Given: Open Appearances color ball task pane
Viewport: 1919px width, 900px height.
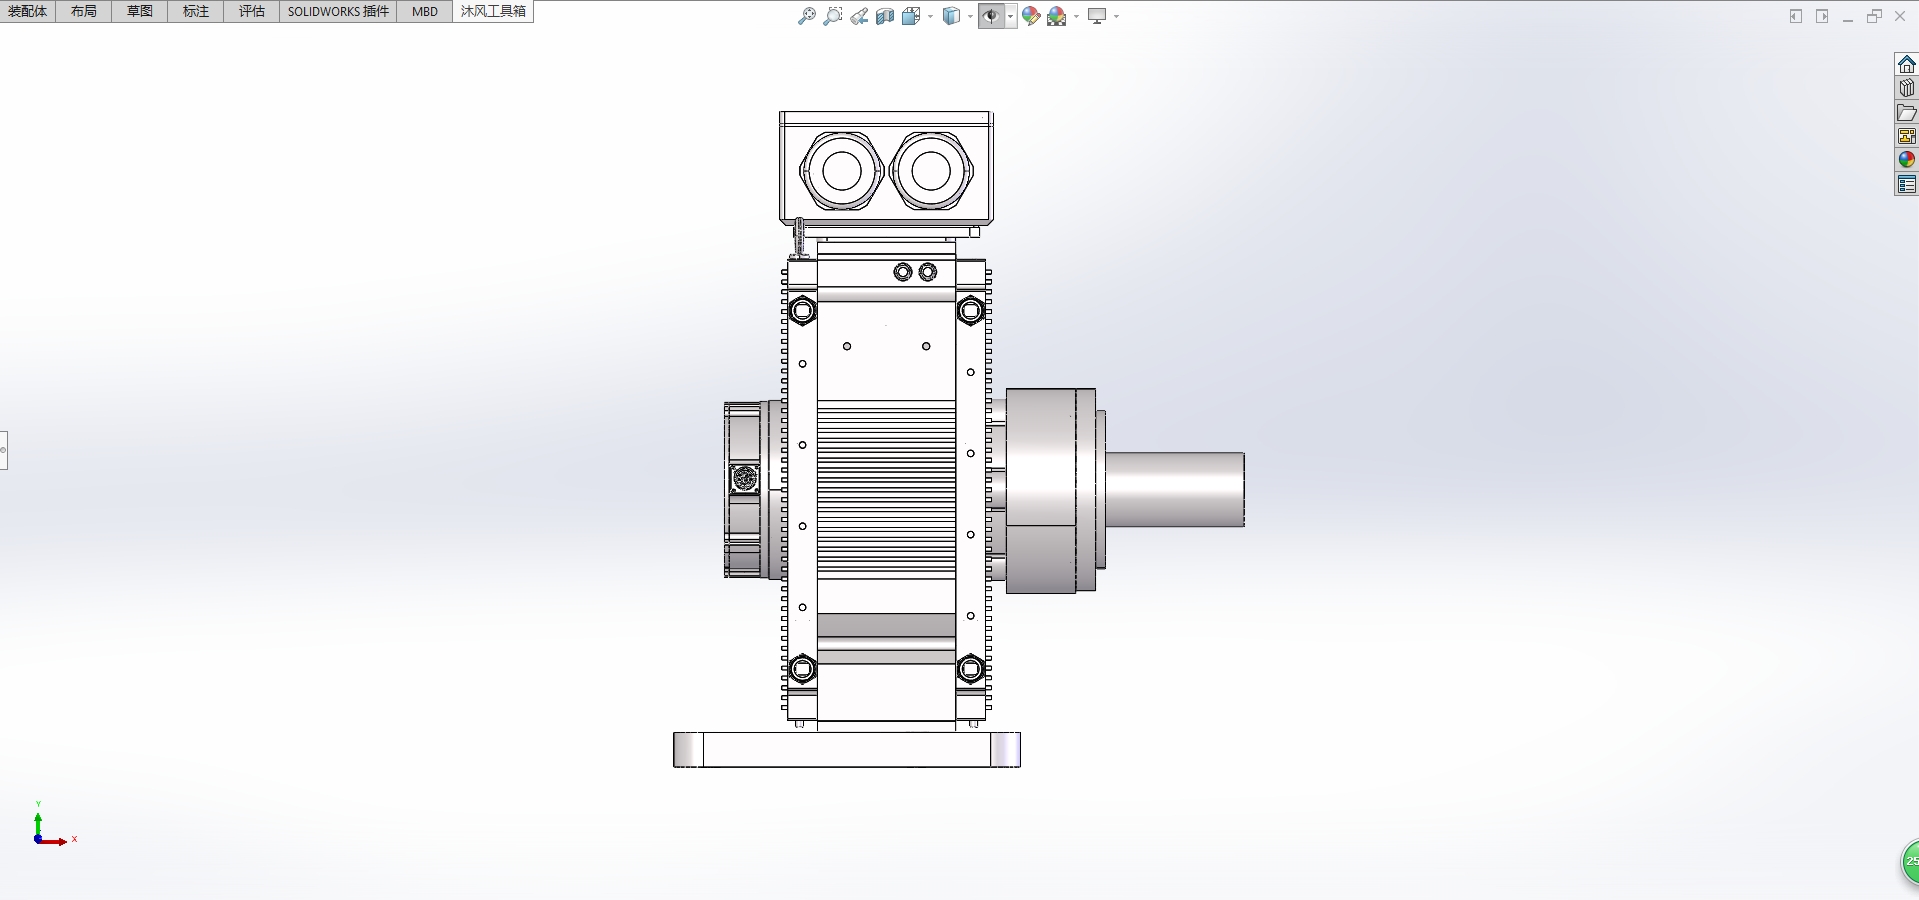Looking at the screenshot, I should point(1907,160).
